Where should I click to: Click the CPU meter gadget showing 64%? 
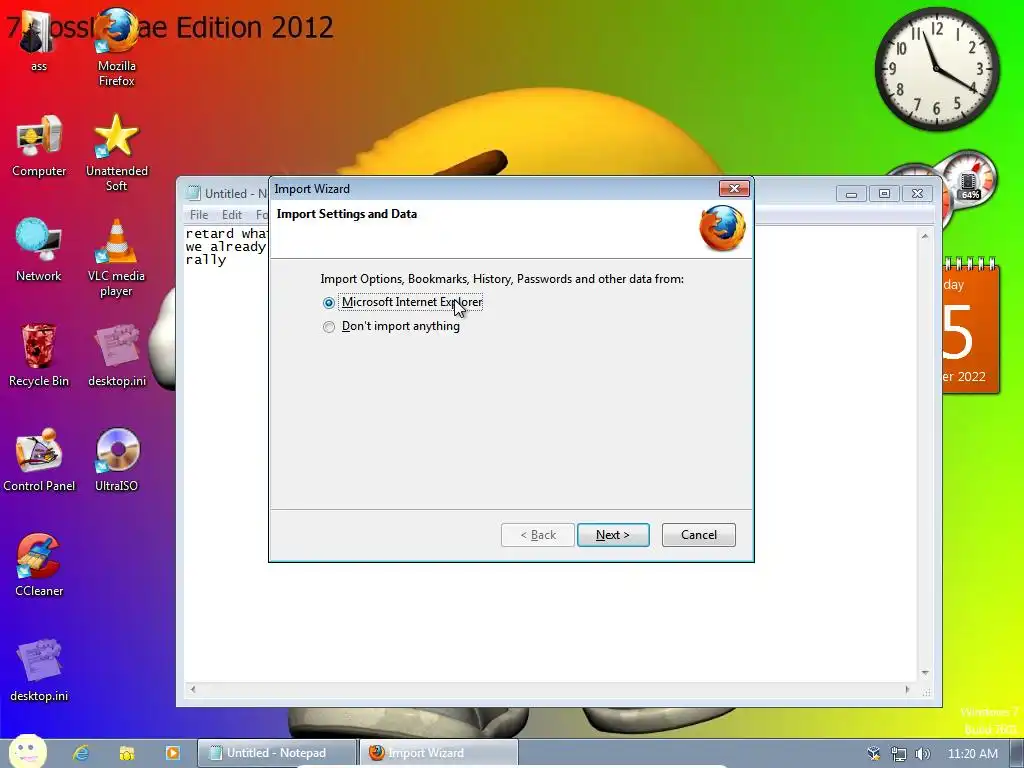970,178
